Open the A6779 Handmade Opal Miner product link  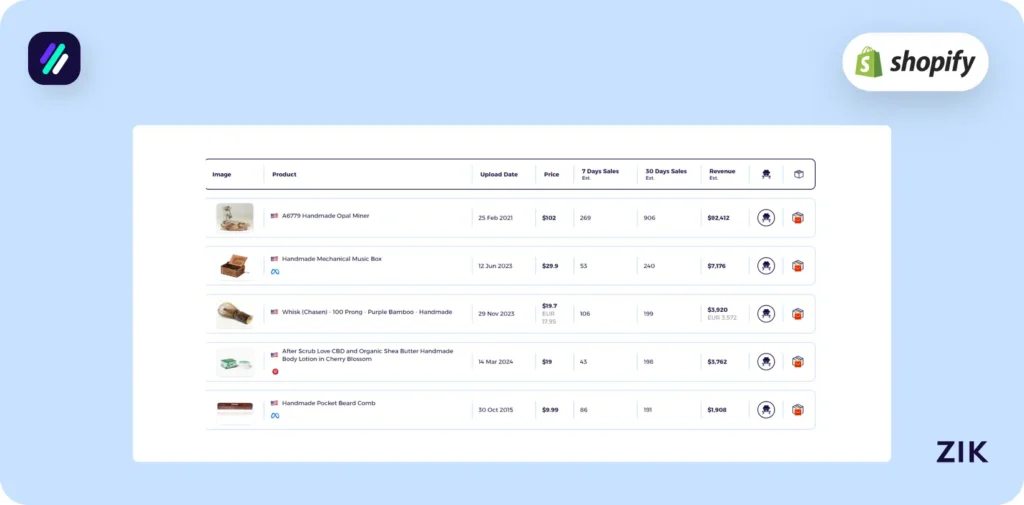[x=325, y=216]
